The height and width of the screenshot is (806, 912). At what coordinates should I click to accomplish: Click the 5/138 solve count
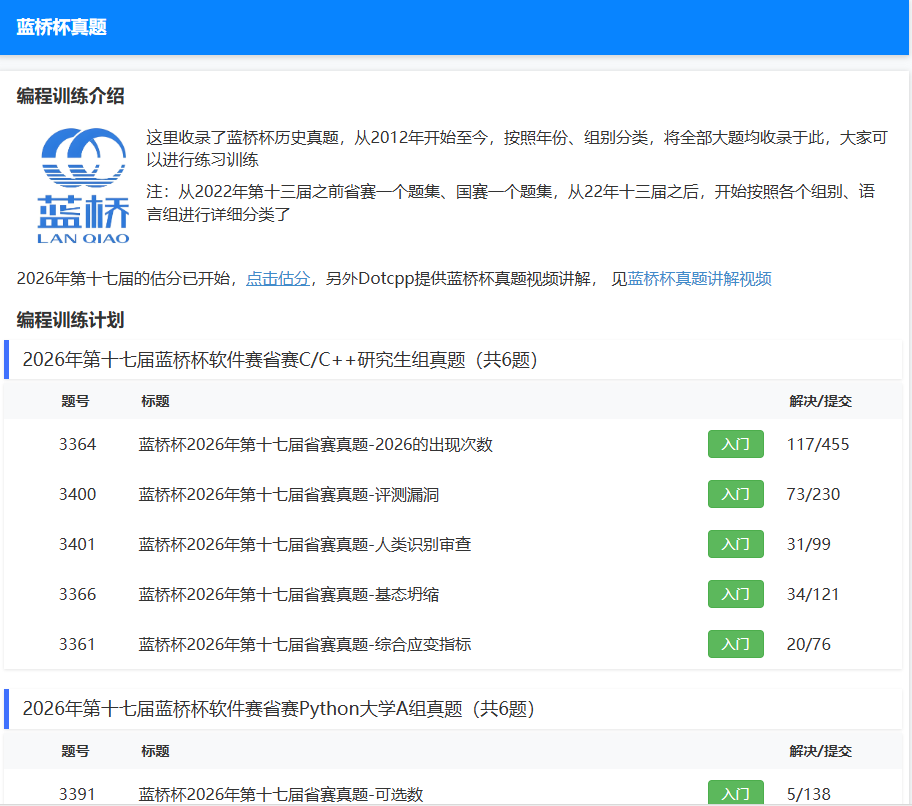click(x=808, y=794)
